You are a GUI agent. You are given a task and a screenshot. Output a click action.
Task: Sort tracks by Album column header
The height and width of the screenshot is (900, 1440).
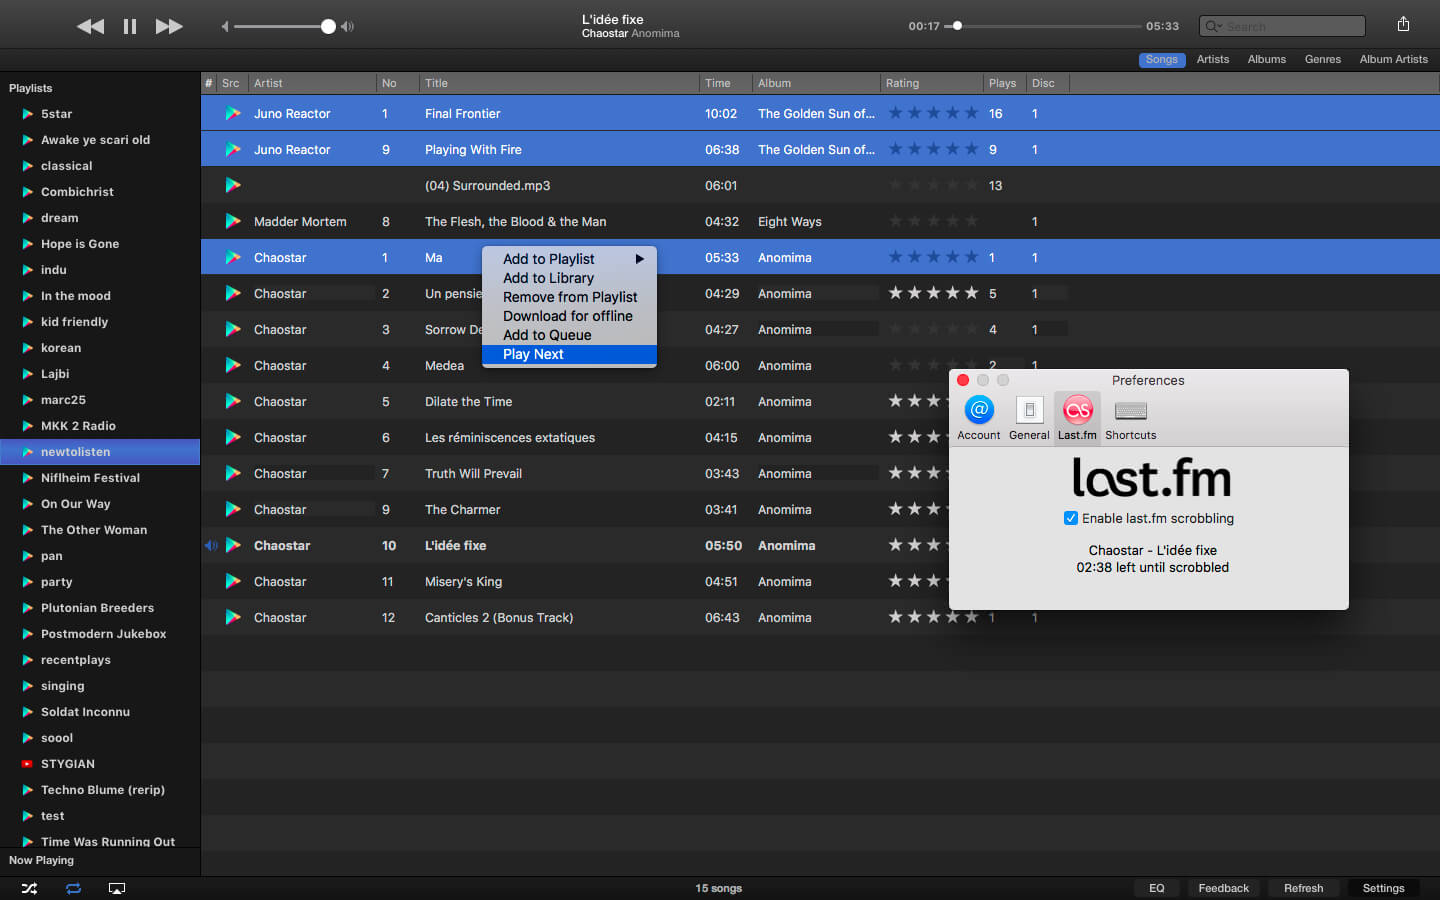point(816,83)
